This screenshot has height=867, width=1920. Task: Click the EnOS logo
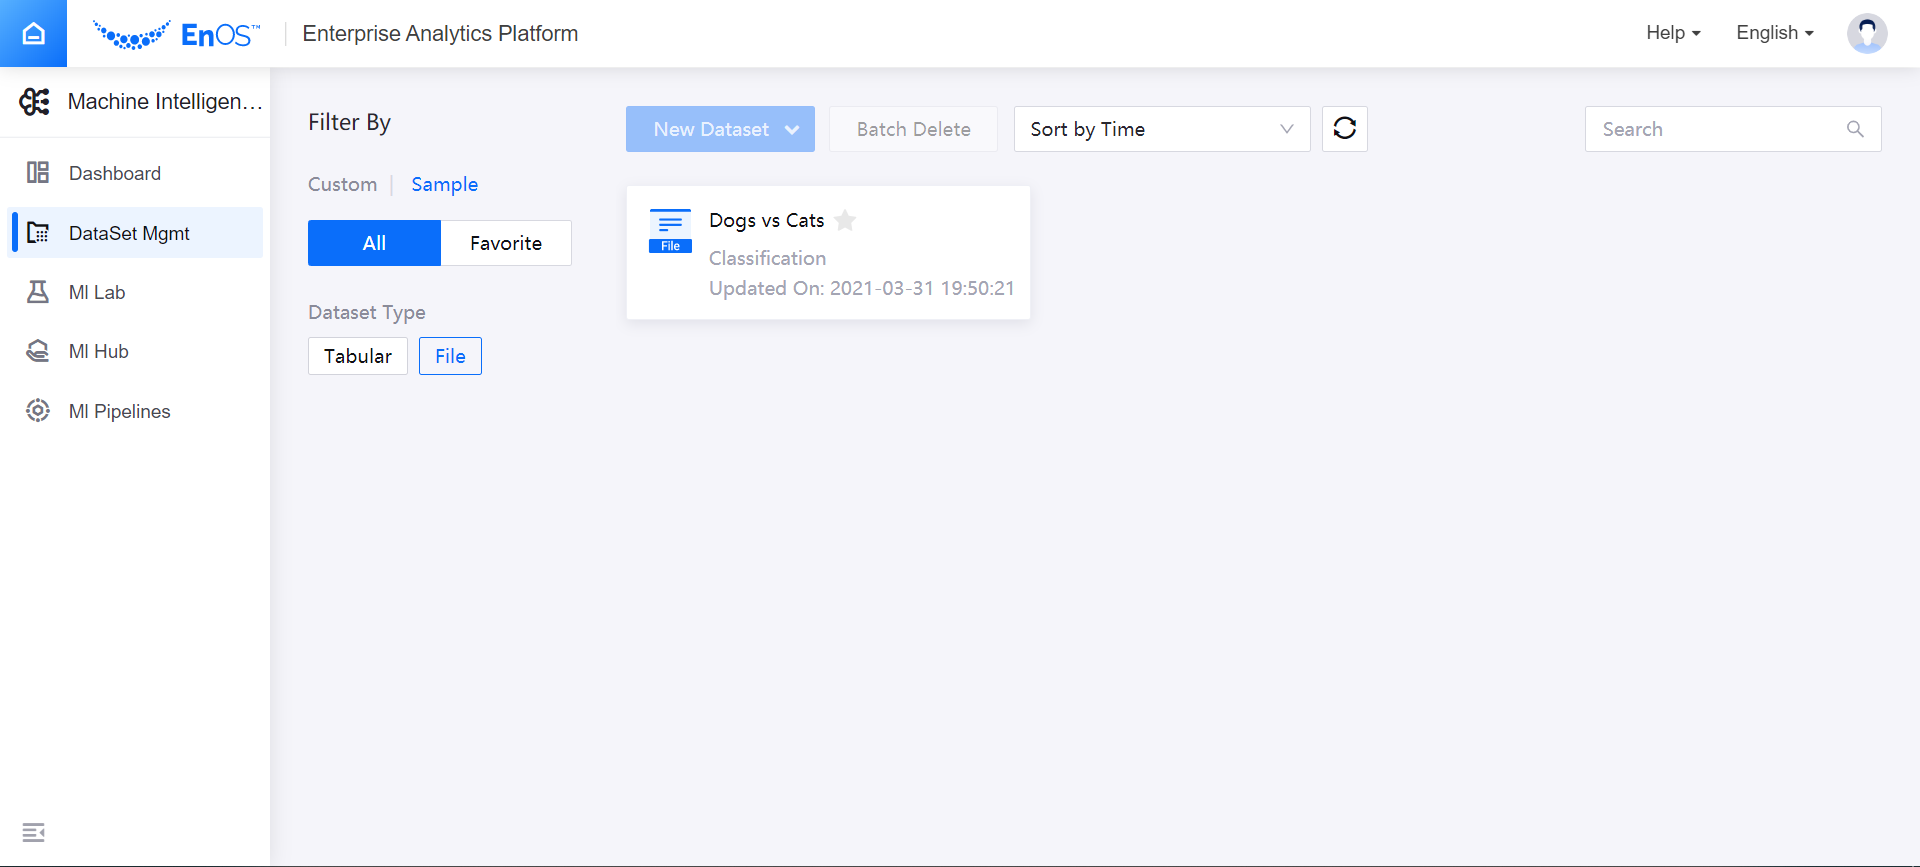coord(177,35)
